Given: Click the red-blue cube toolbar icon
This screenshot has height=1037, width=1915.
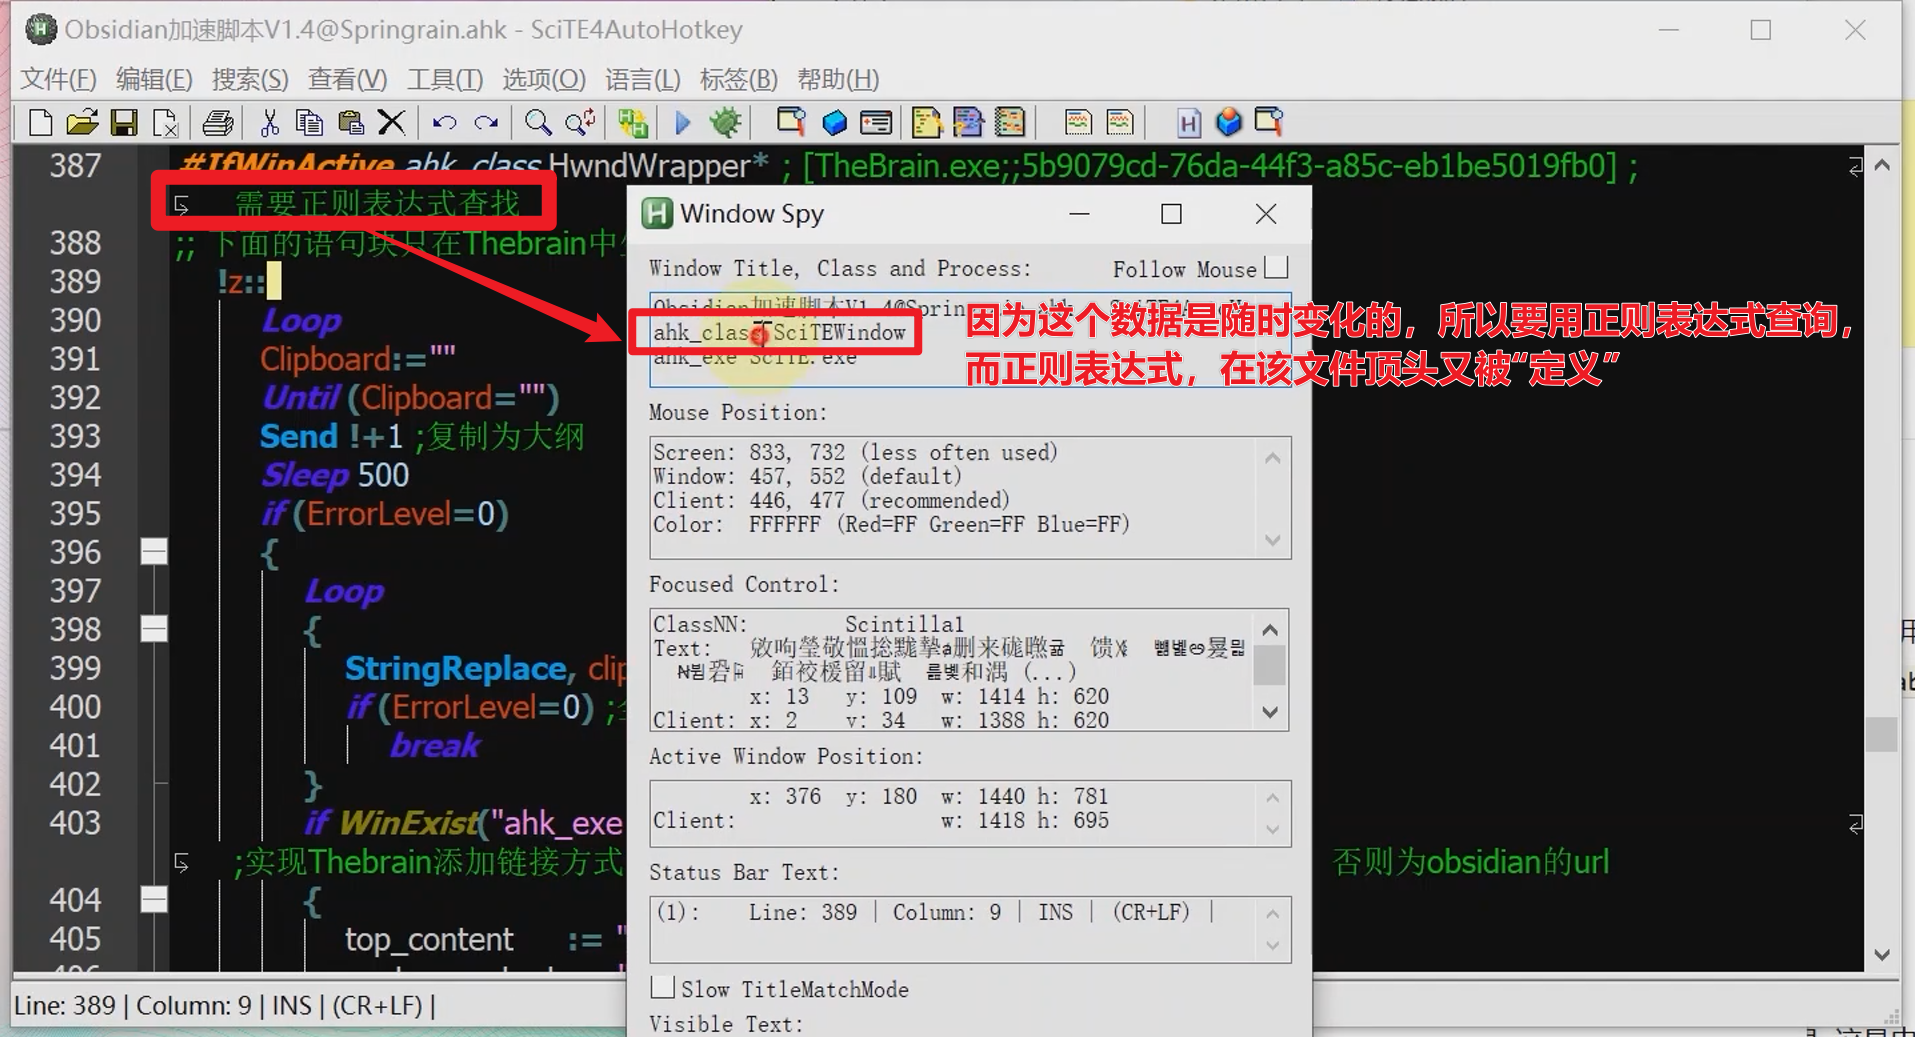Looking at the screenshot, I should tap(1228, 123).
